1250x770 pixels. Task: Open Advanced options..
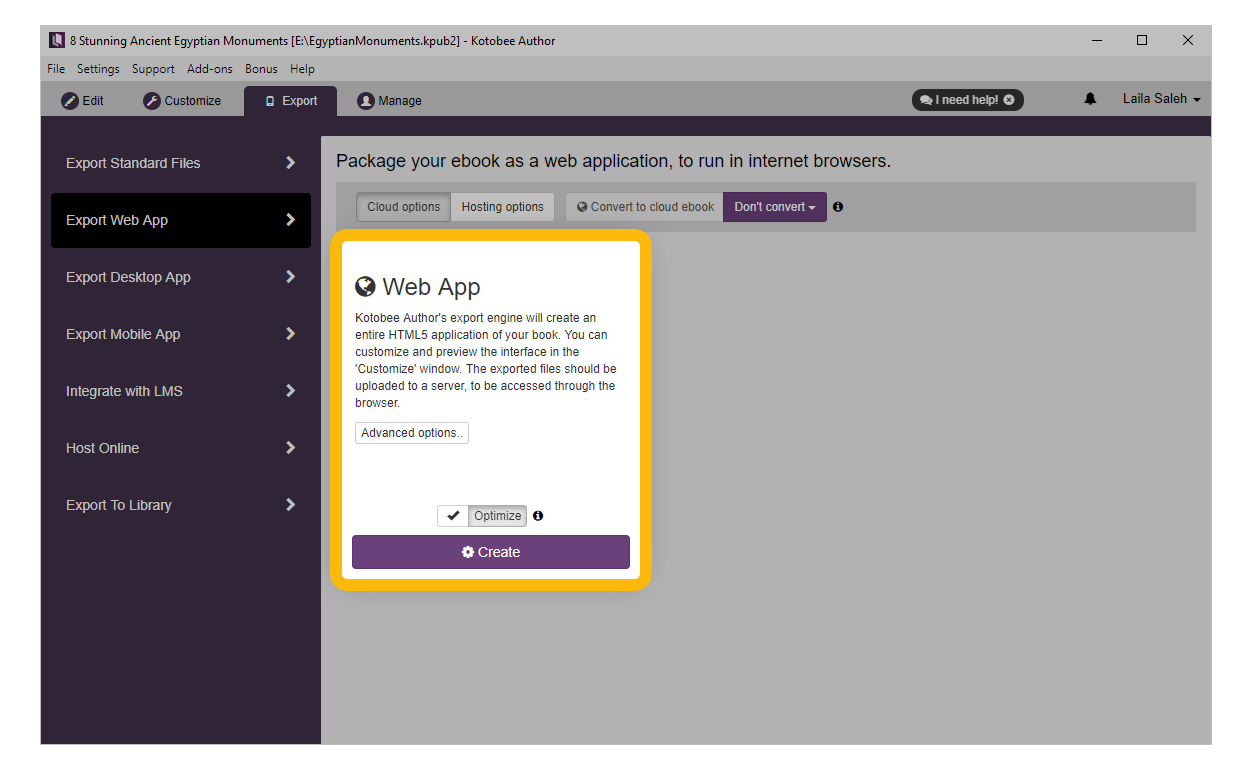(x=412, y=433)
